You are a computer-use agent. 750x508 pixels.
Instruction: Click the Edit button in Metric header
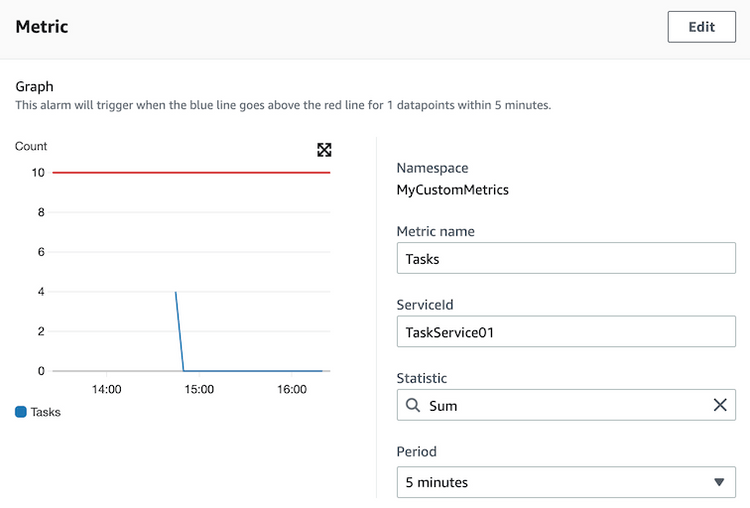pos(701,27)
